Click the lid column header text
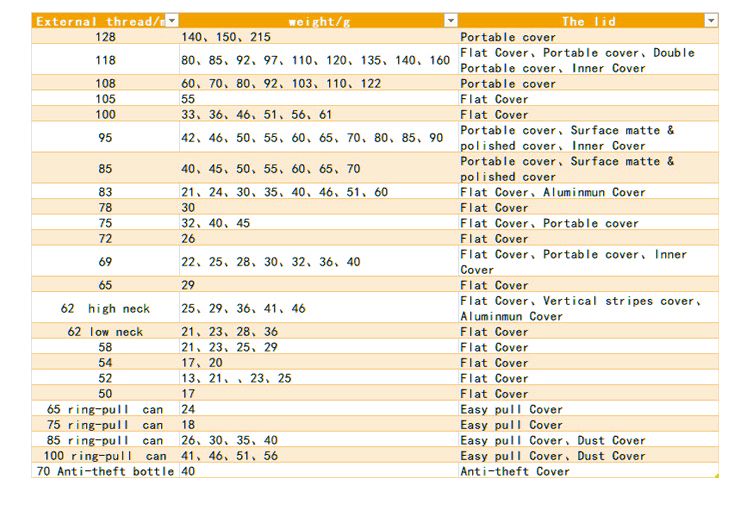Image resolution: width=750 pixels, height=511 pixels. pyautogui.click(x=588, y=21)
